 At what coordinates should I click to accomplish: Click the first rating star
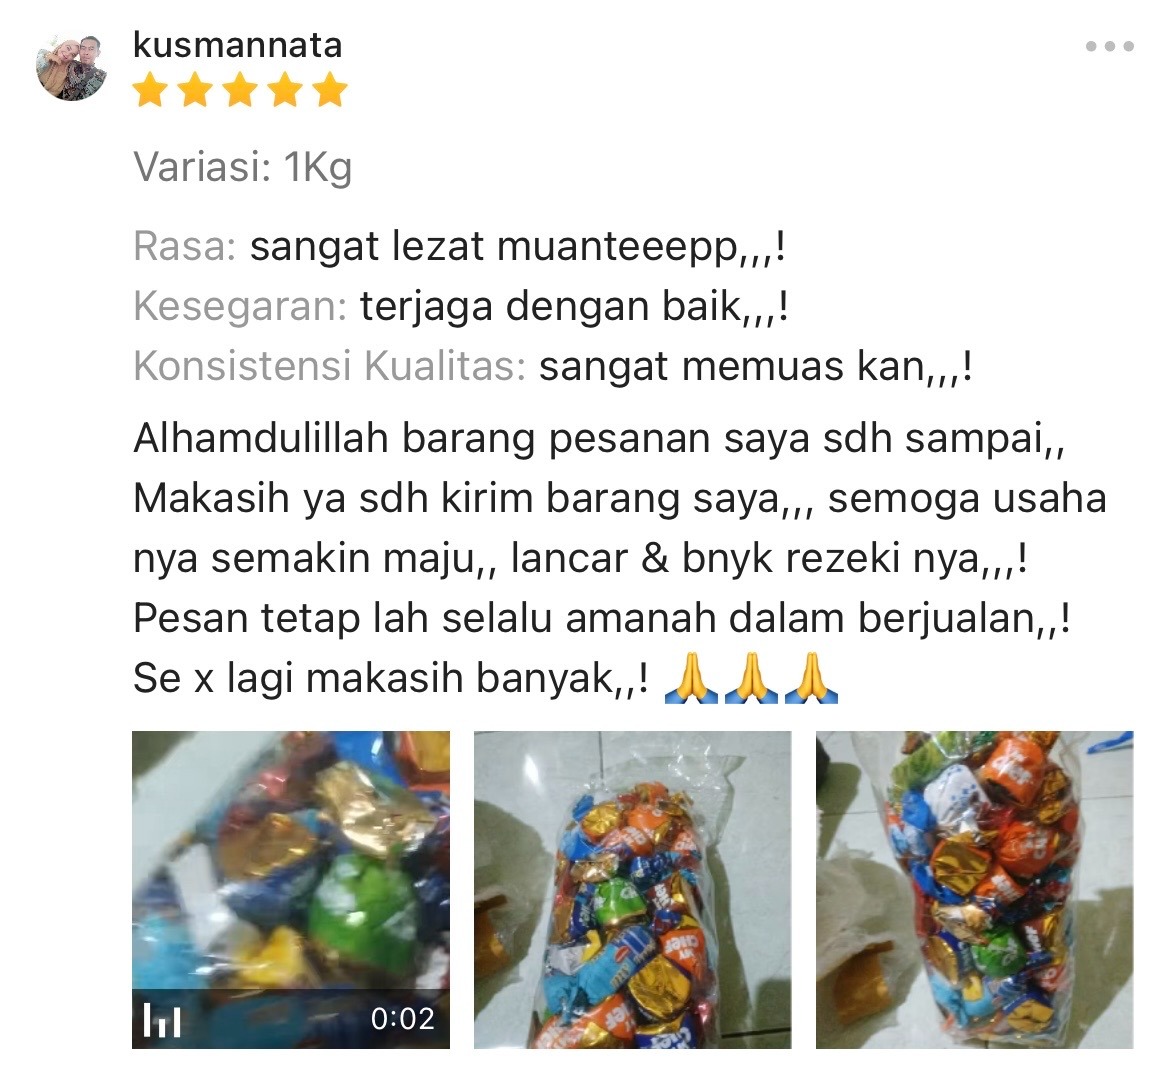click(x=150, y=90)
